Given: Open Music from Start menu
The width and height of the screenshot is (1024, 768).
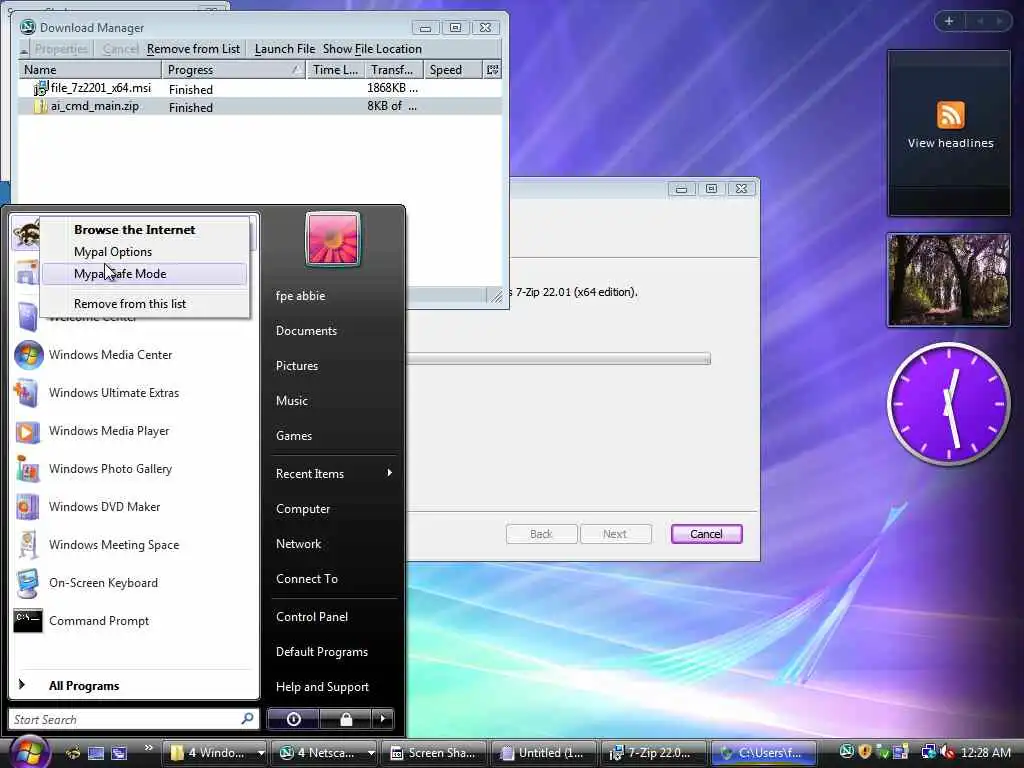Looking at the screenshot, I should coord(292,401).
